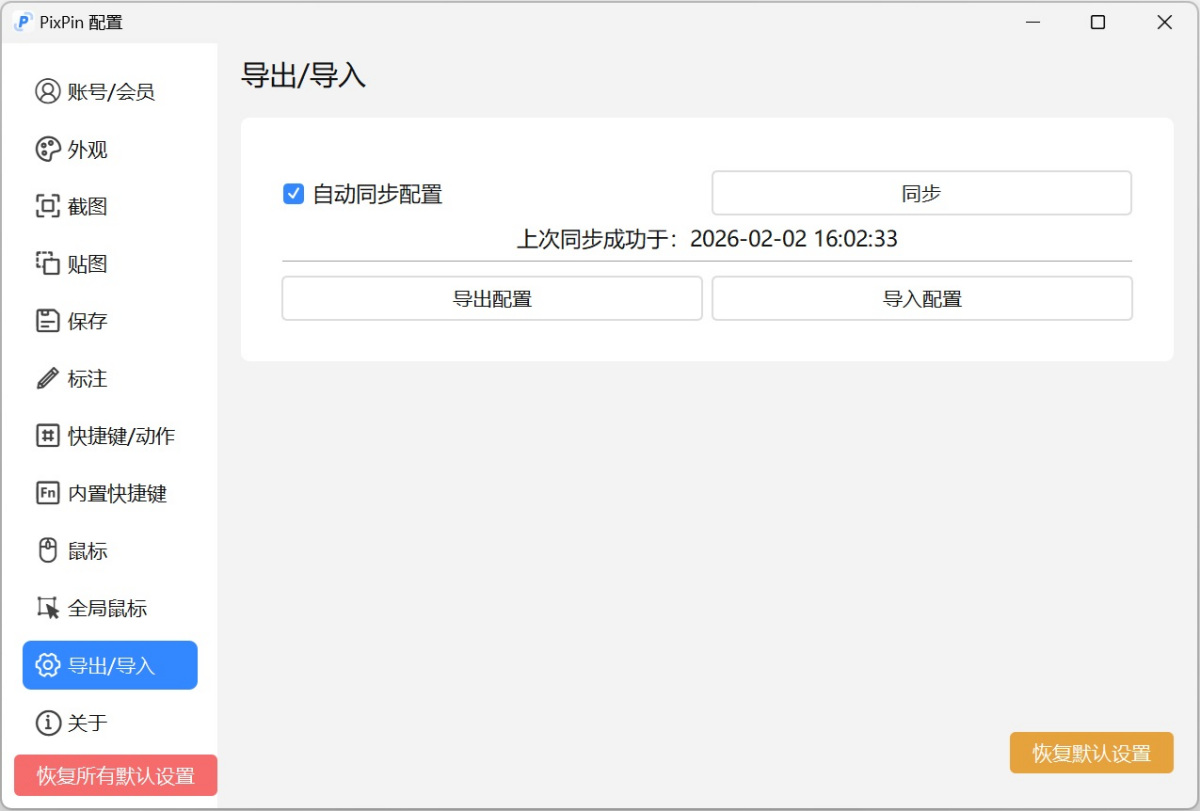Click the 导入配置 button
The height and width of the screenshot is (811, 1200).
pos(921,299)
